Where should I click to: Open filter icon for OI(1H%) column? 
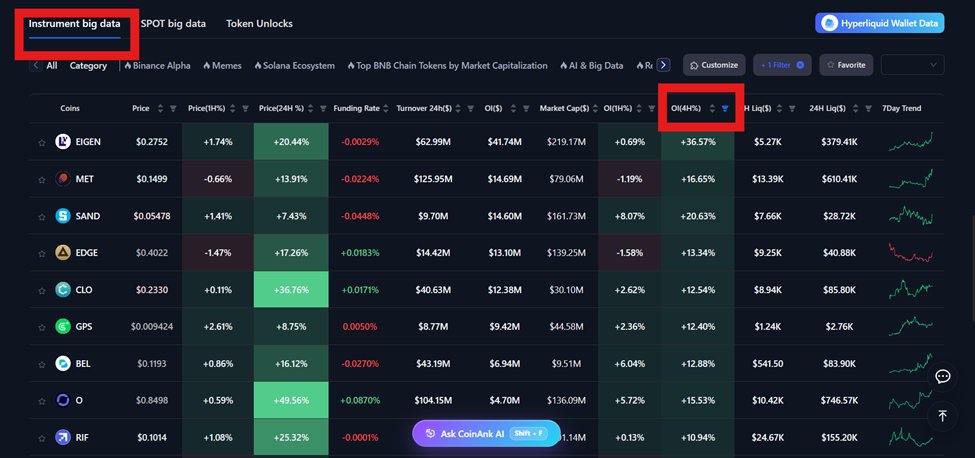[x=652, y=109]
